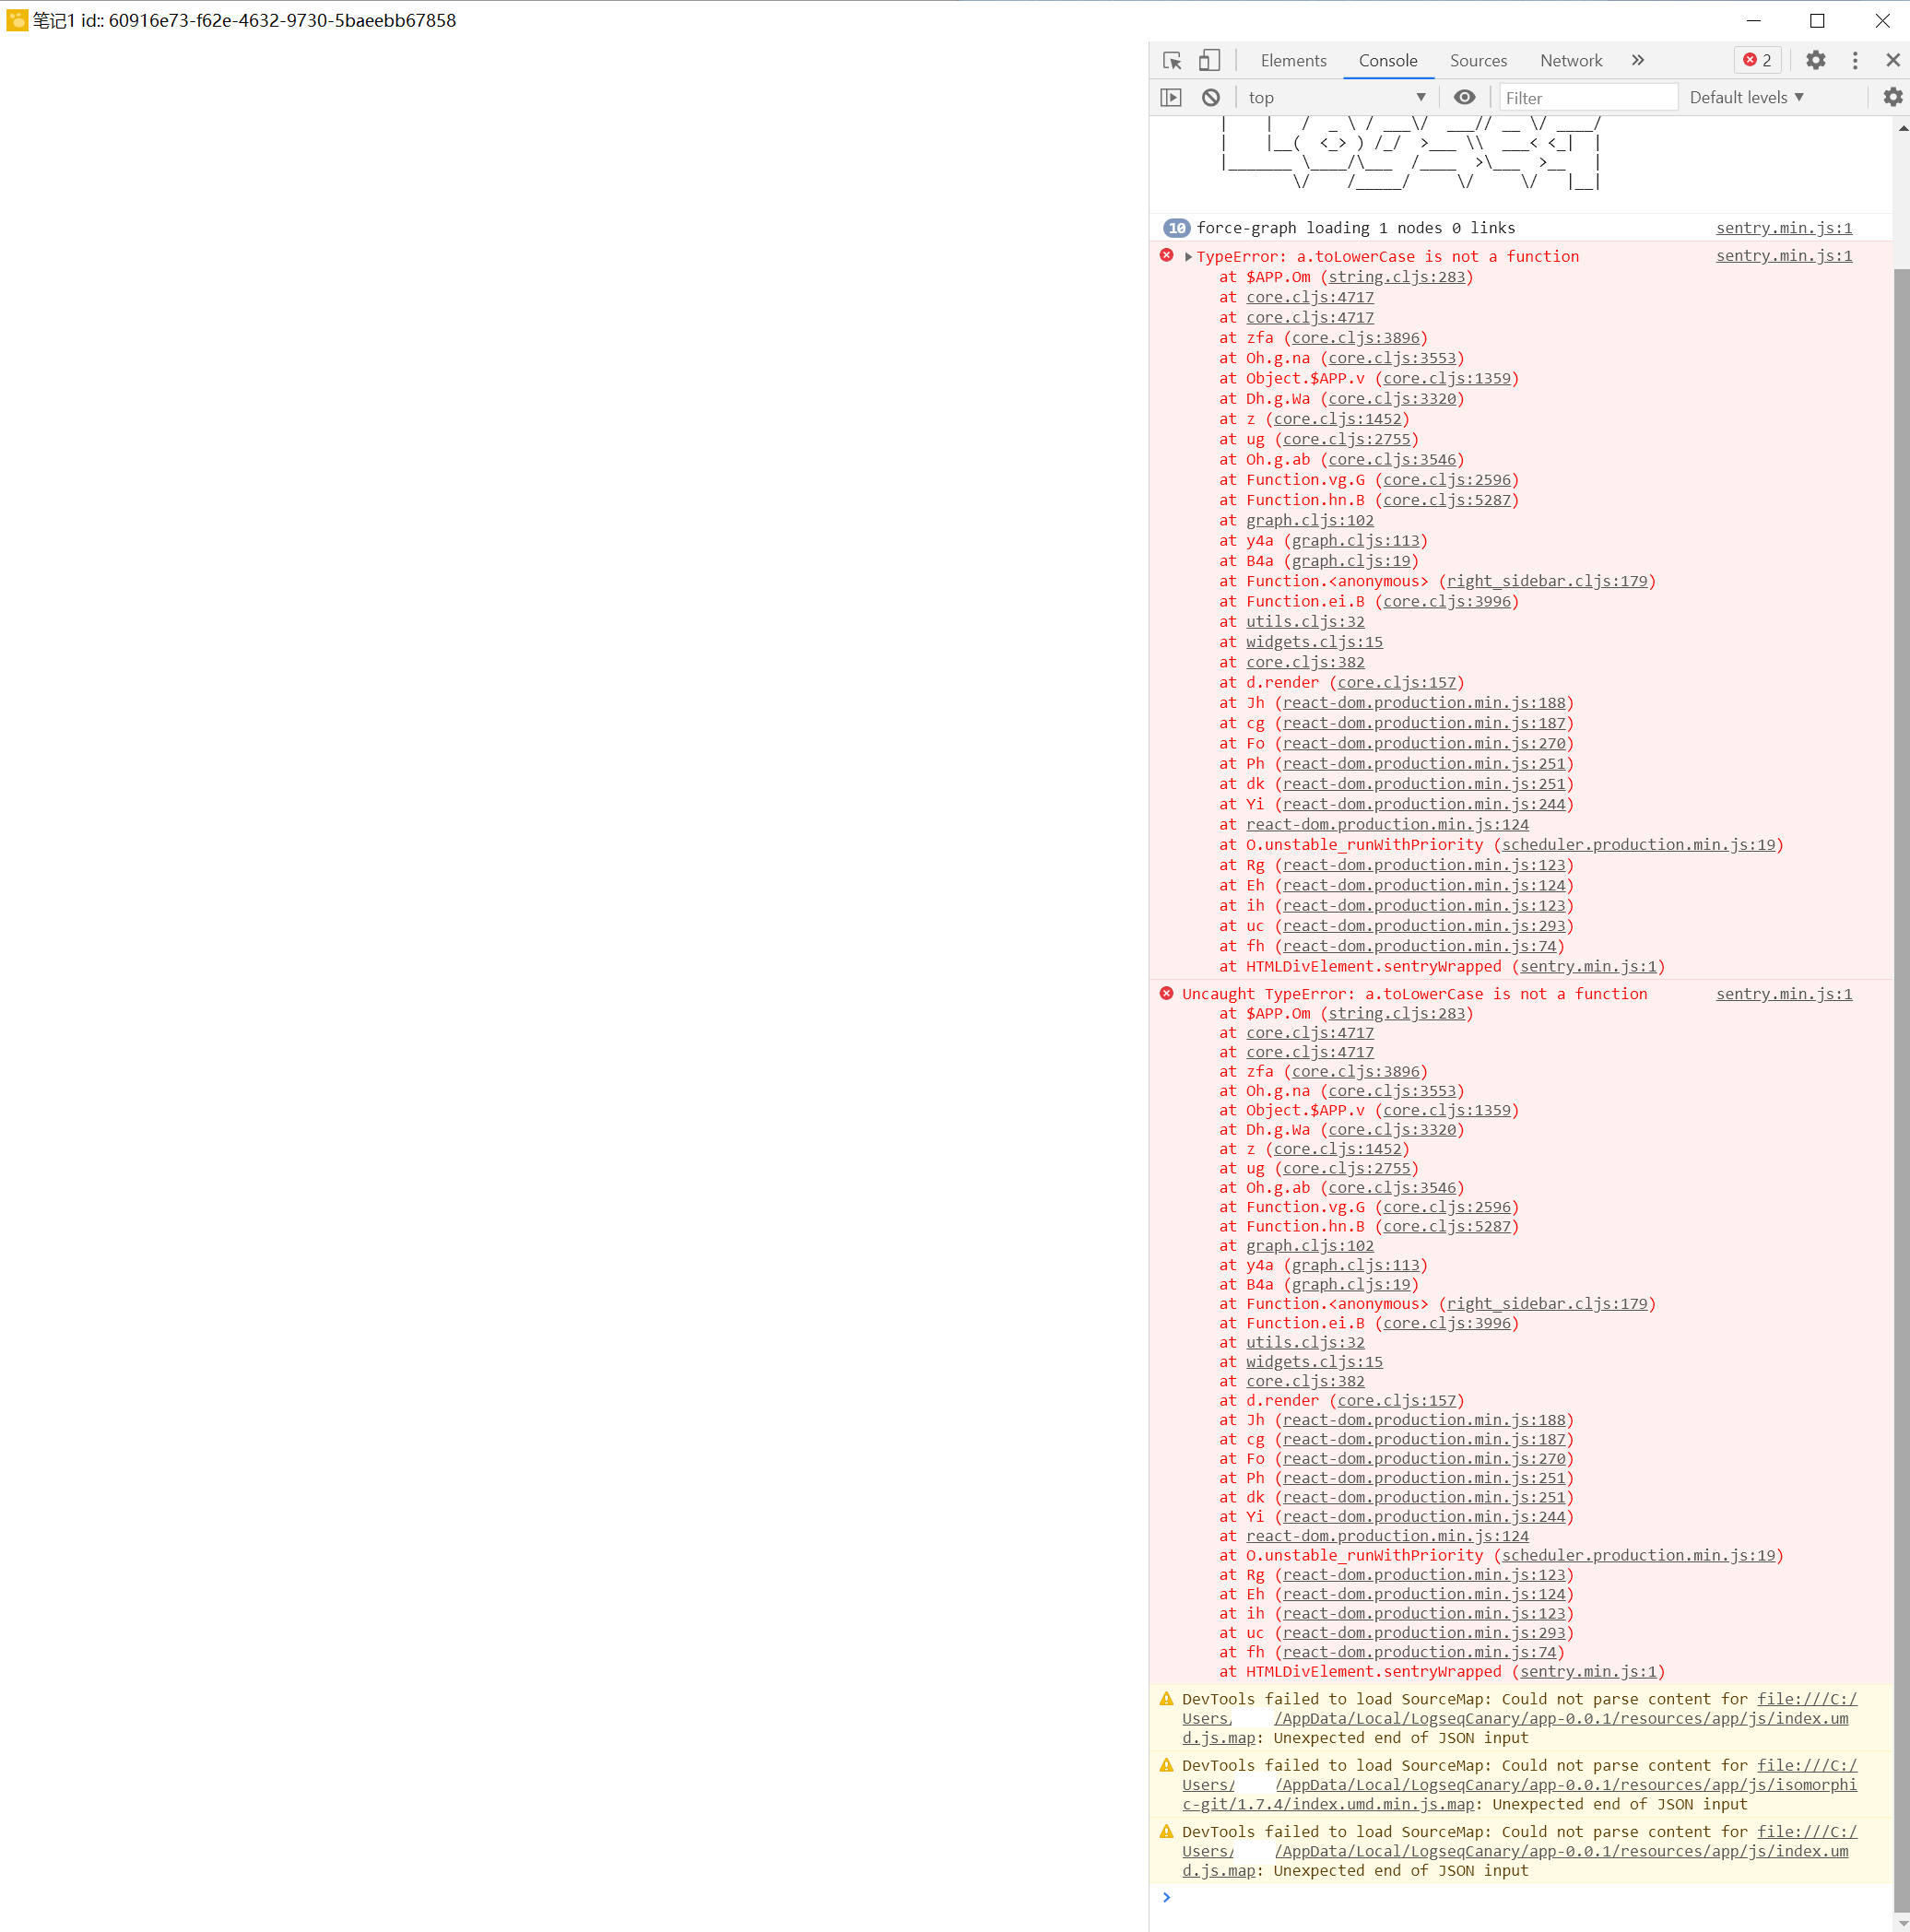Open sentry.min.js:1 link on Uncaught TypeError row
The height and width of the screenshot is (1932, 1910).
(1783, 994)
